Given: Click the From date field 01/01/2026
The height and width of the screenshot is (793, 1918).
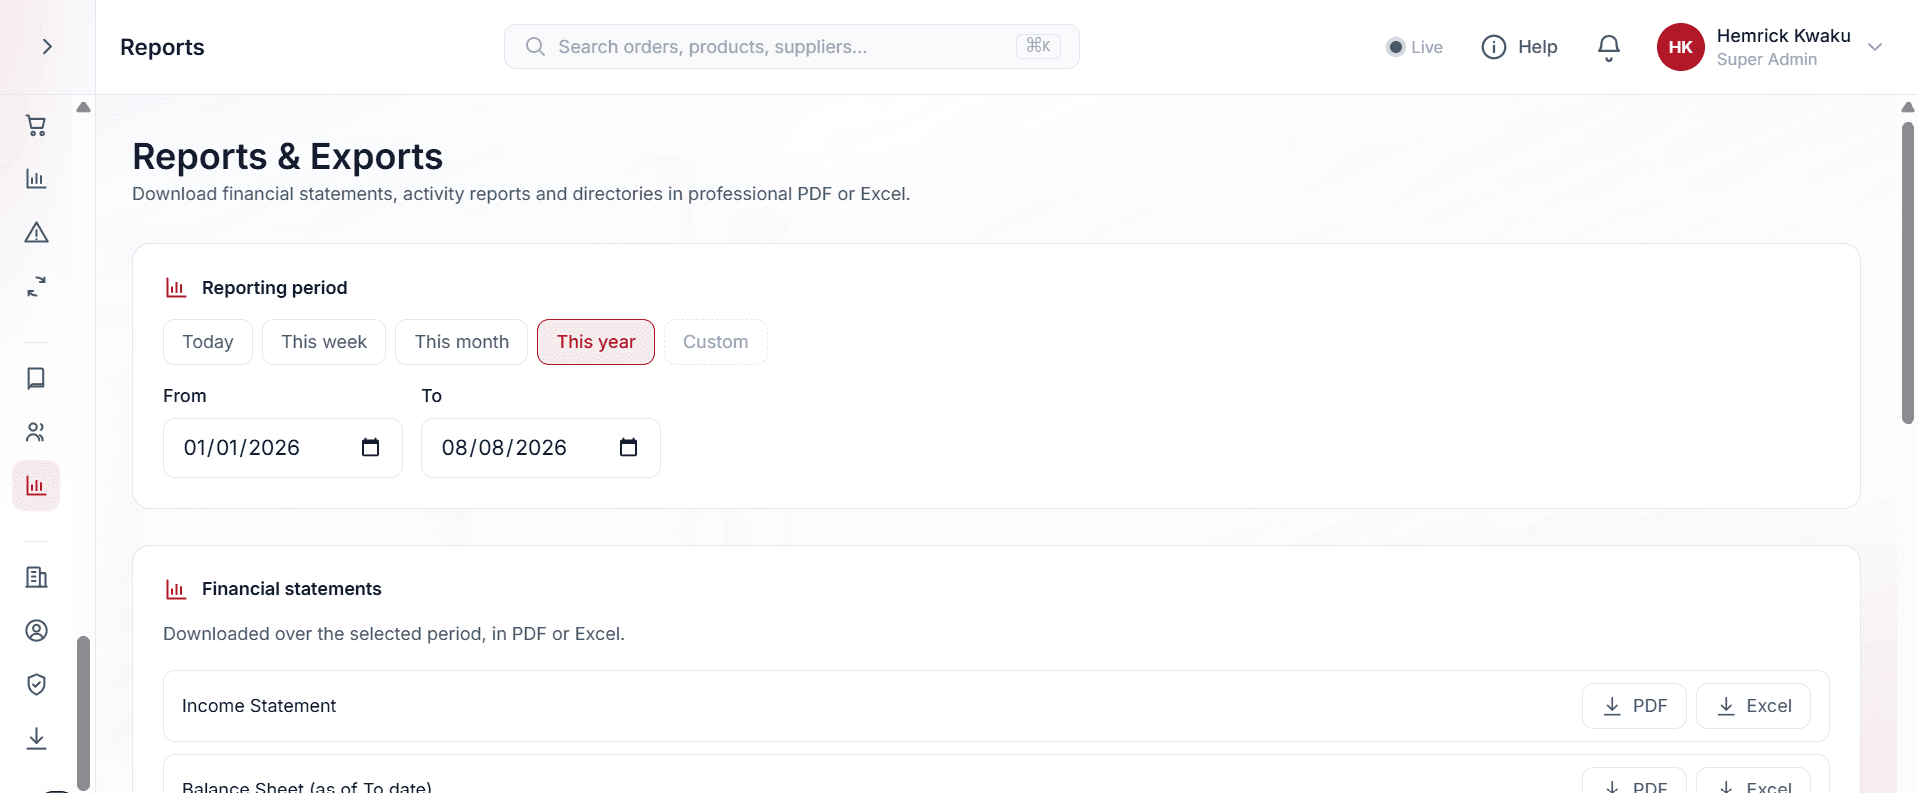Looking at the screenshot, I should point(283,448).
